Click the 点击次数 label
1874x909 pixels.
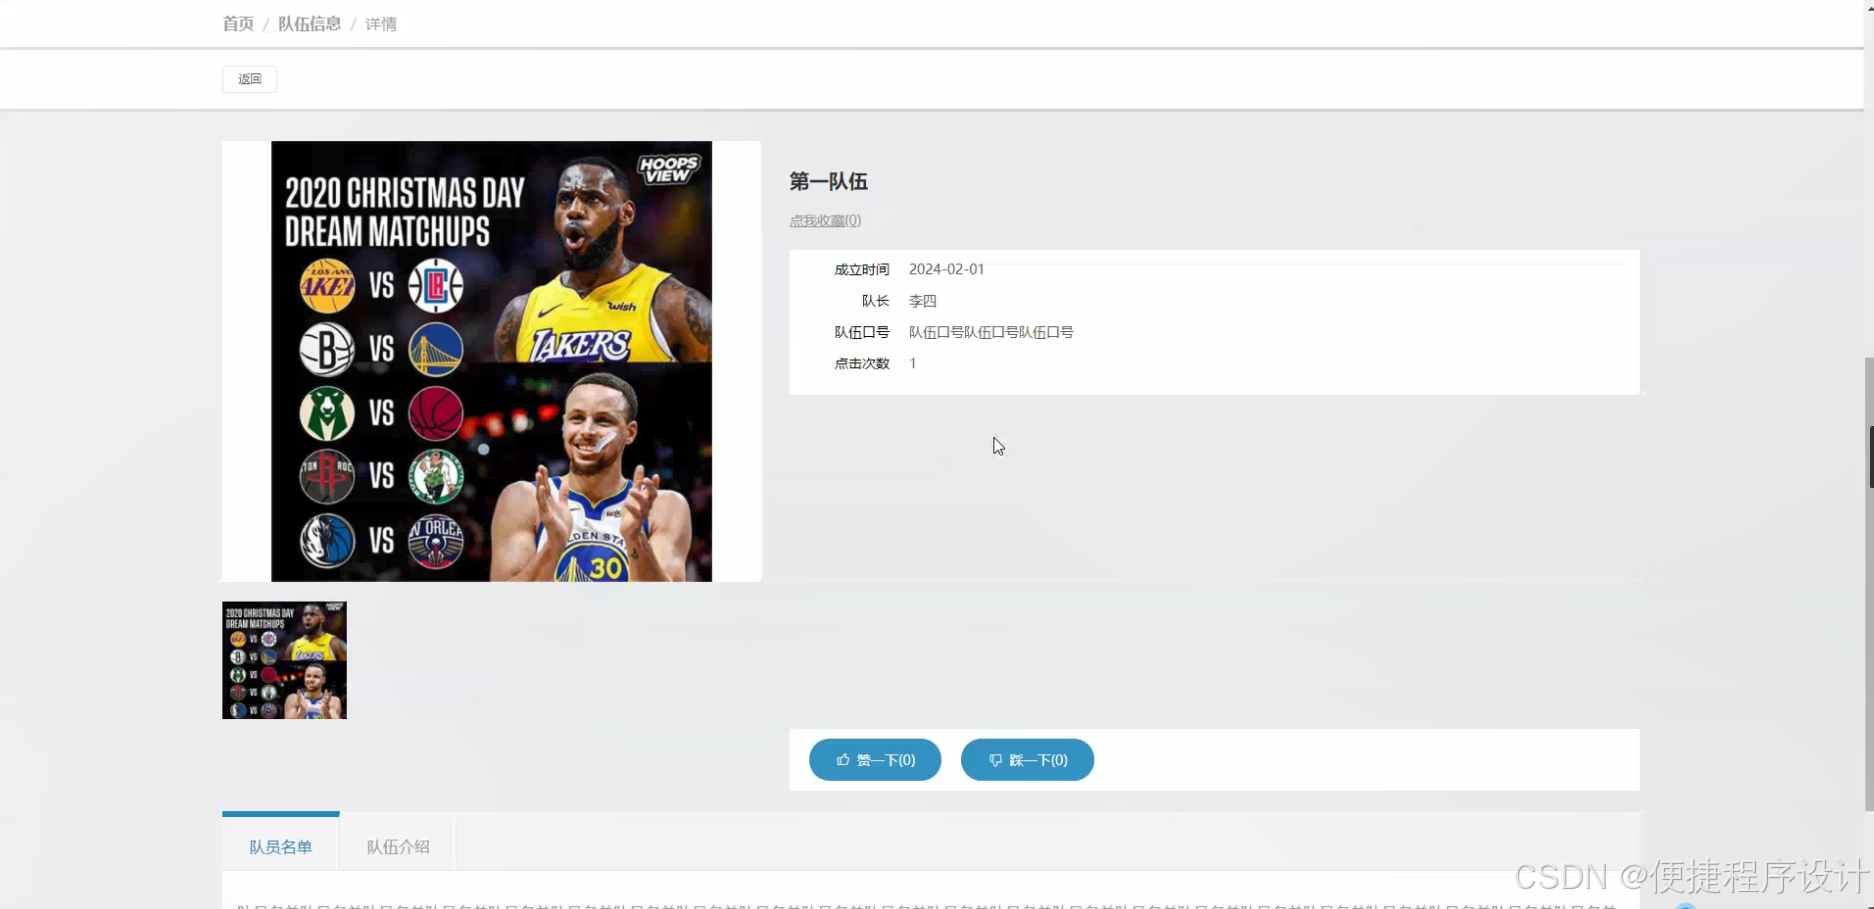(861, 363)
